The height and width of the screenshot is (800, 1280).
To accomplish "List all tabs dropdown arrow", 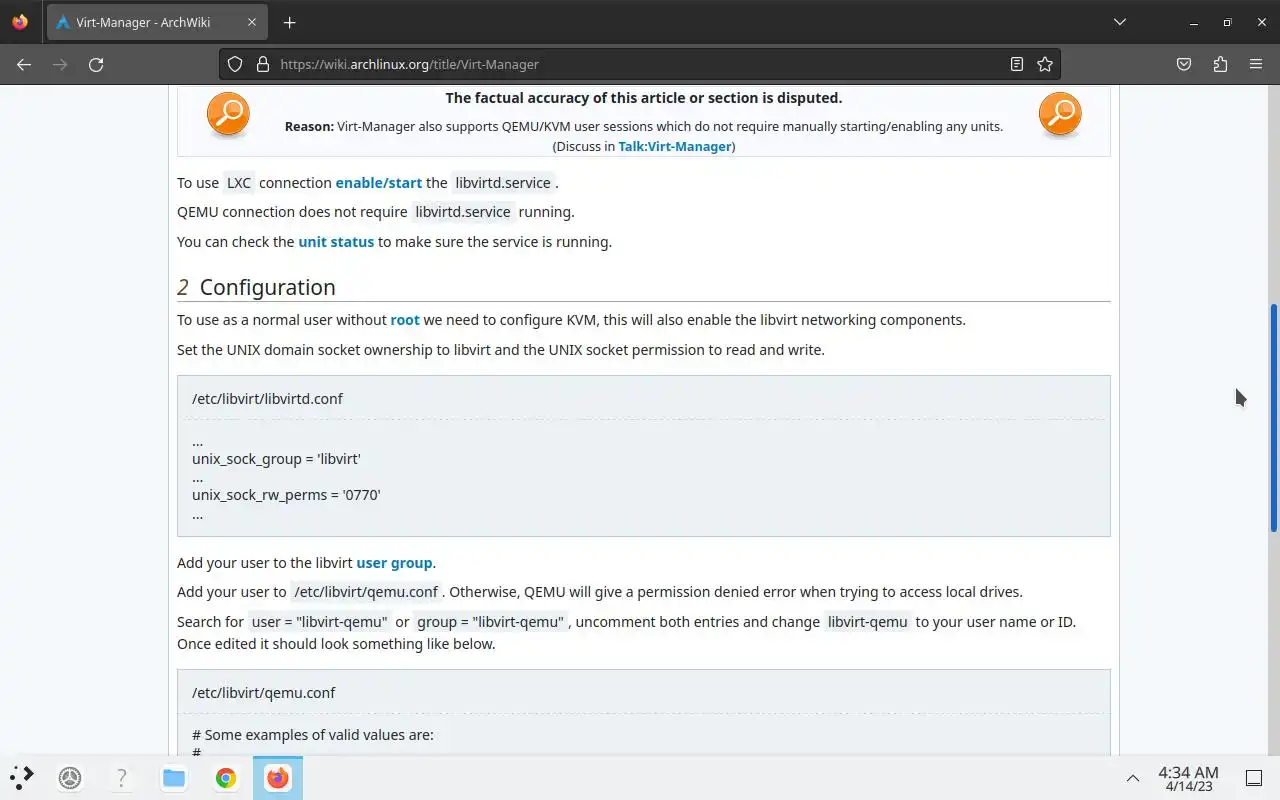I will point(1120,22).
